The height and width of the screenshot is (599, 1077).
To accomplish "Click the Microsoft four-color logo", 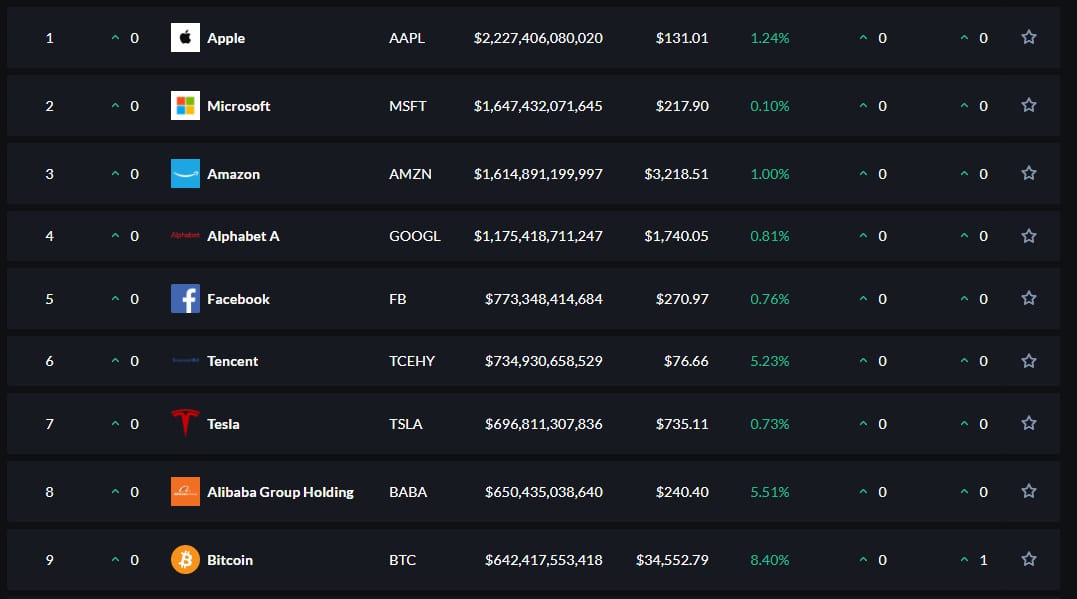I will point(185,106).
